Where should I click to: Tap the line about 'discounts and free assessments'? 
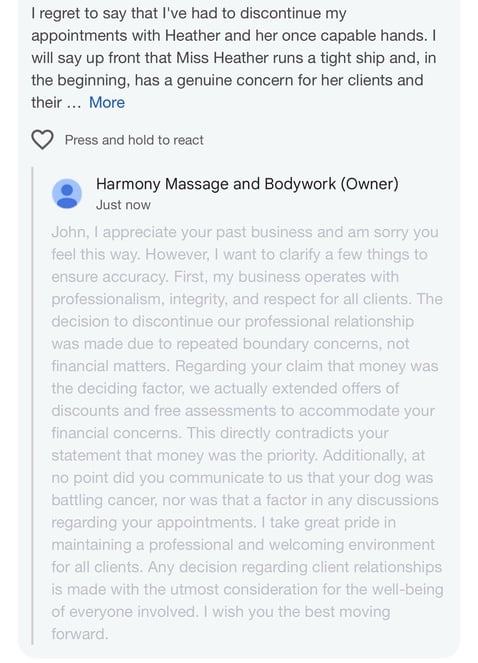coord(243,411)
